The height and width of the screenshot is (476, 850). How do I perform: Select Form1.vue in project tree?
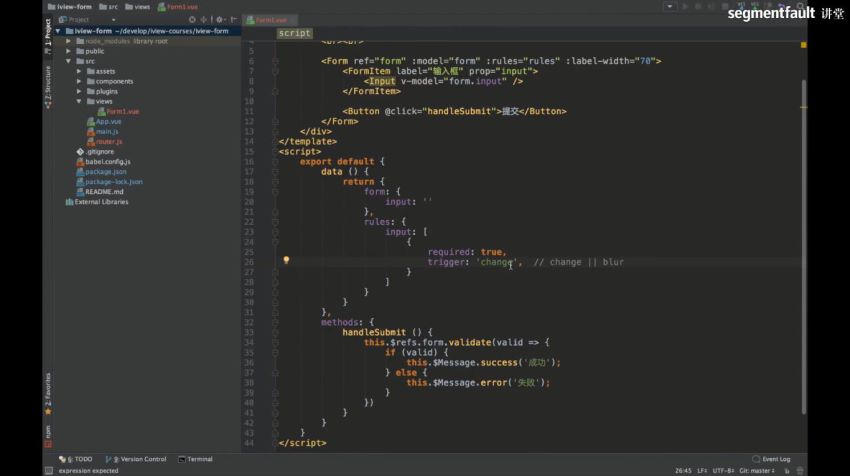(118, 111)
